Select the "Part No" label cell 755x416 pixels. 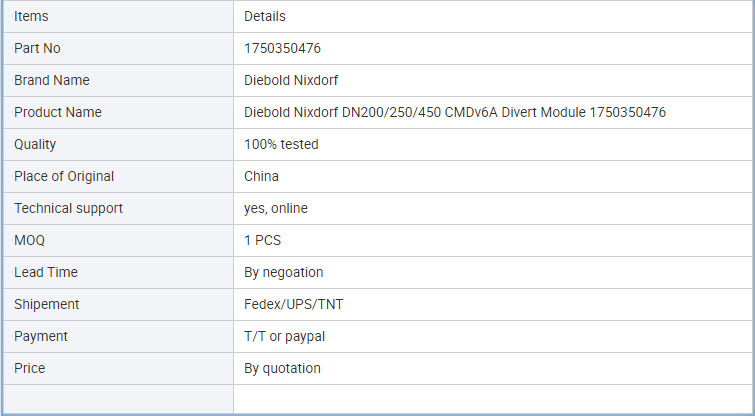tap(38, 48)
